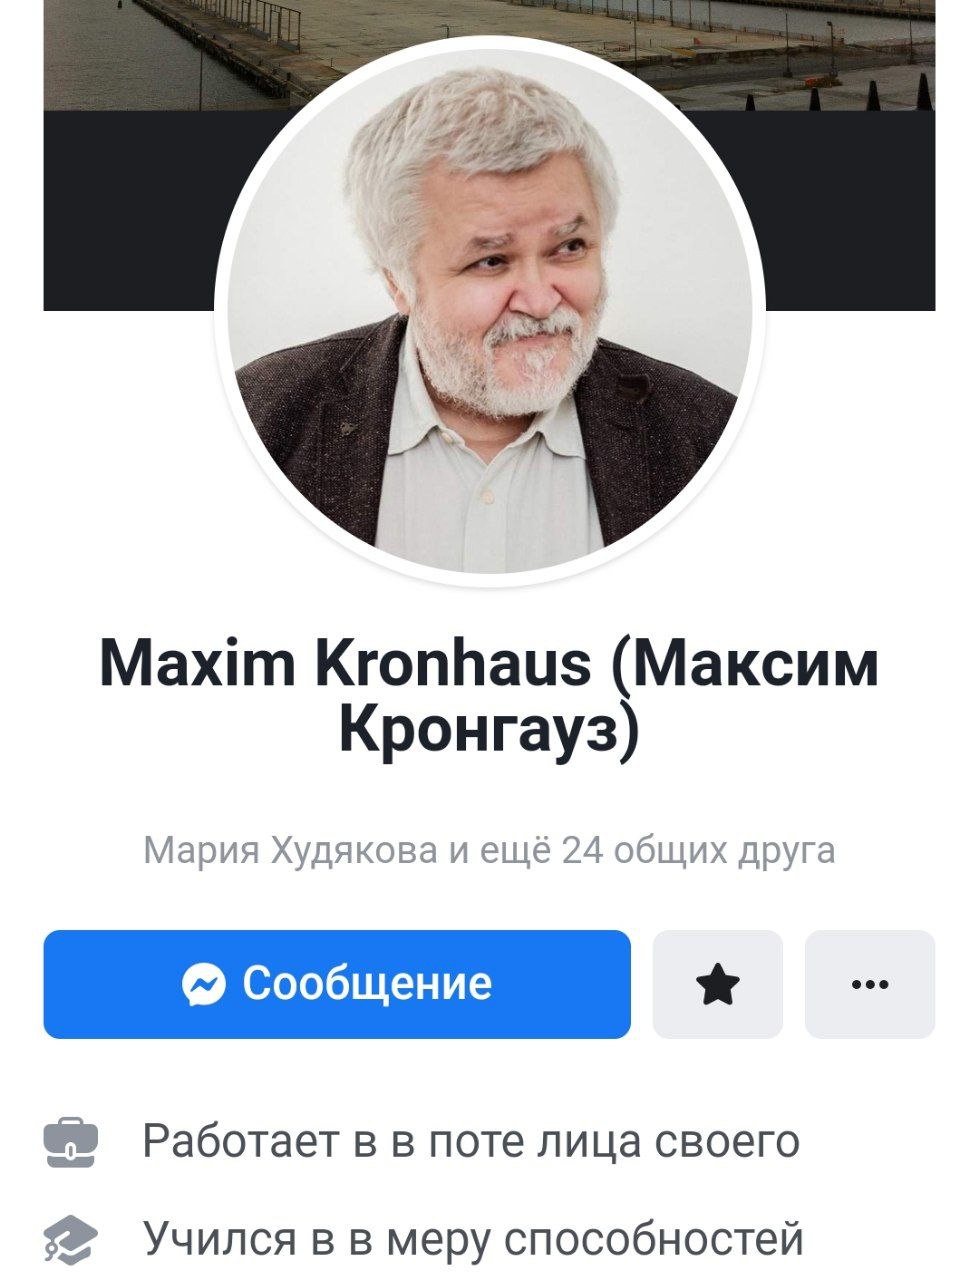Image resolution: width=979 pixels, height=1280 pixels.
Task: Open mutual friend Мария Худякова
Action: (x=290, y=850)
